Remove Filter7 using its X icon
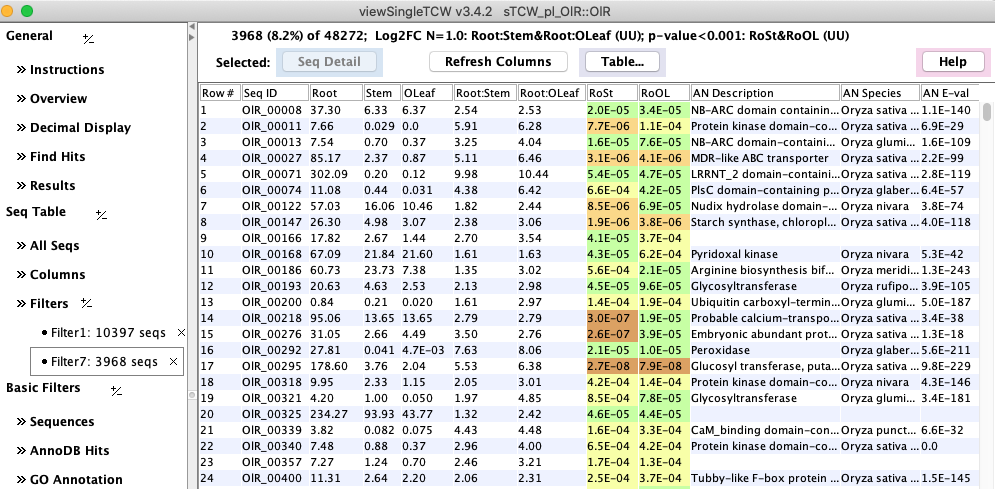The height and width of the screenshot is (489, 995). tap(174, 361)
